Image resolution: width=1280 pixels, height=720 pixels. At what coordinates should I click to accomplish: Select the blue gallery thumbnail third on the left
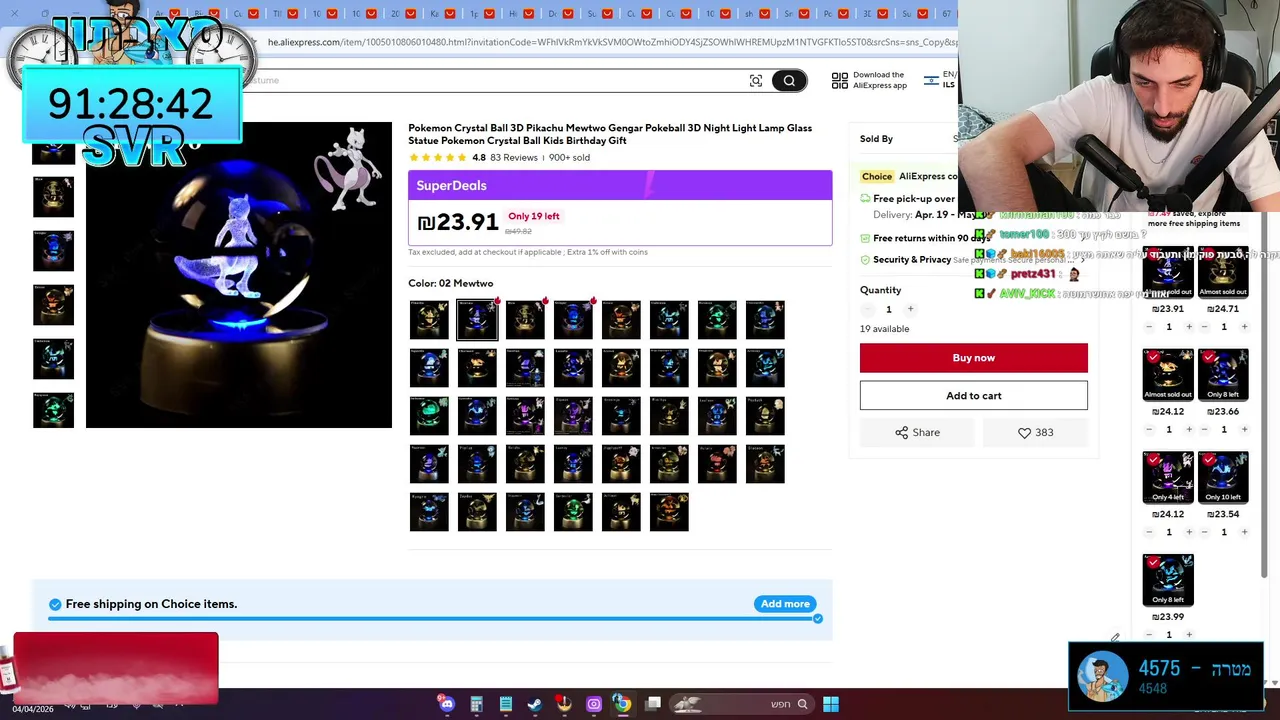53,250
